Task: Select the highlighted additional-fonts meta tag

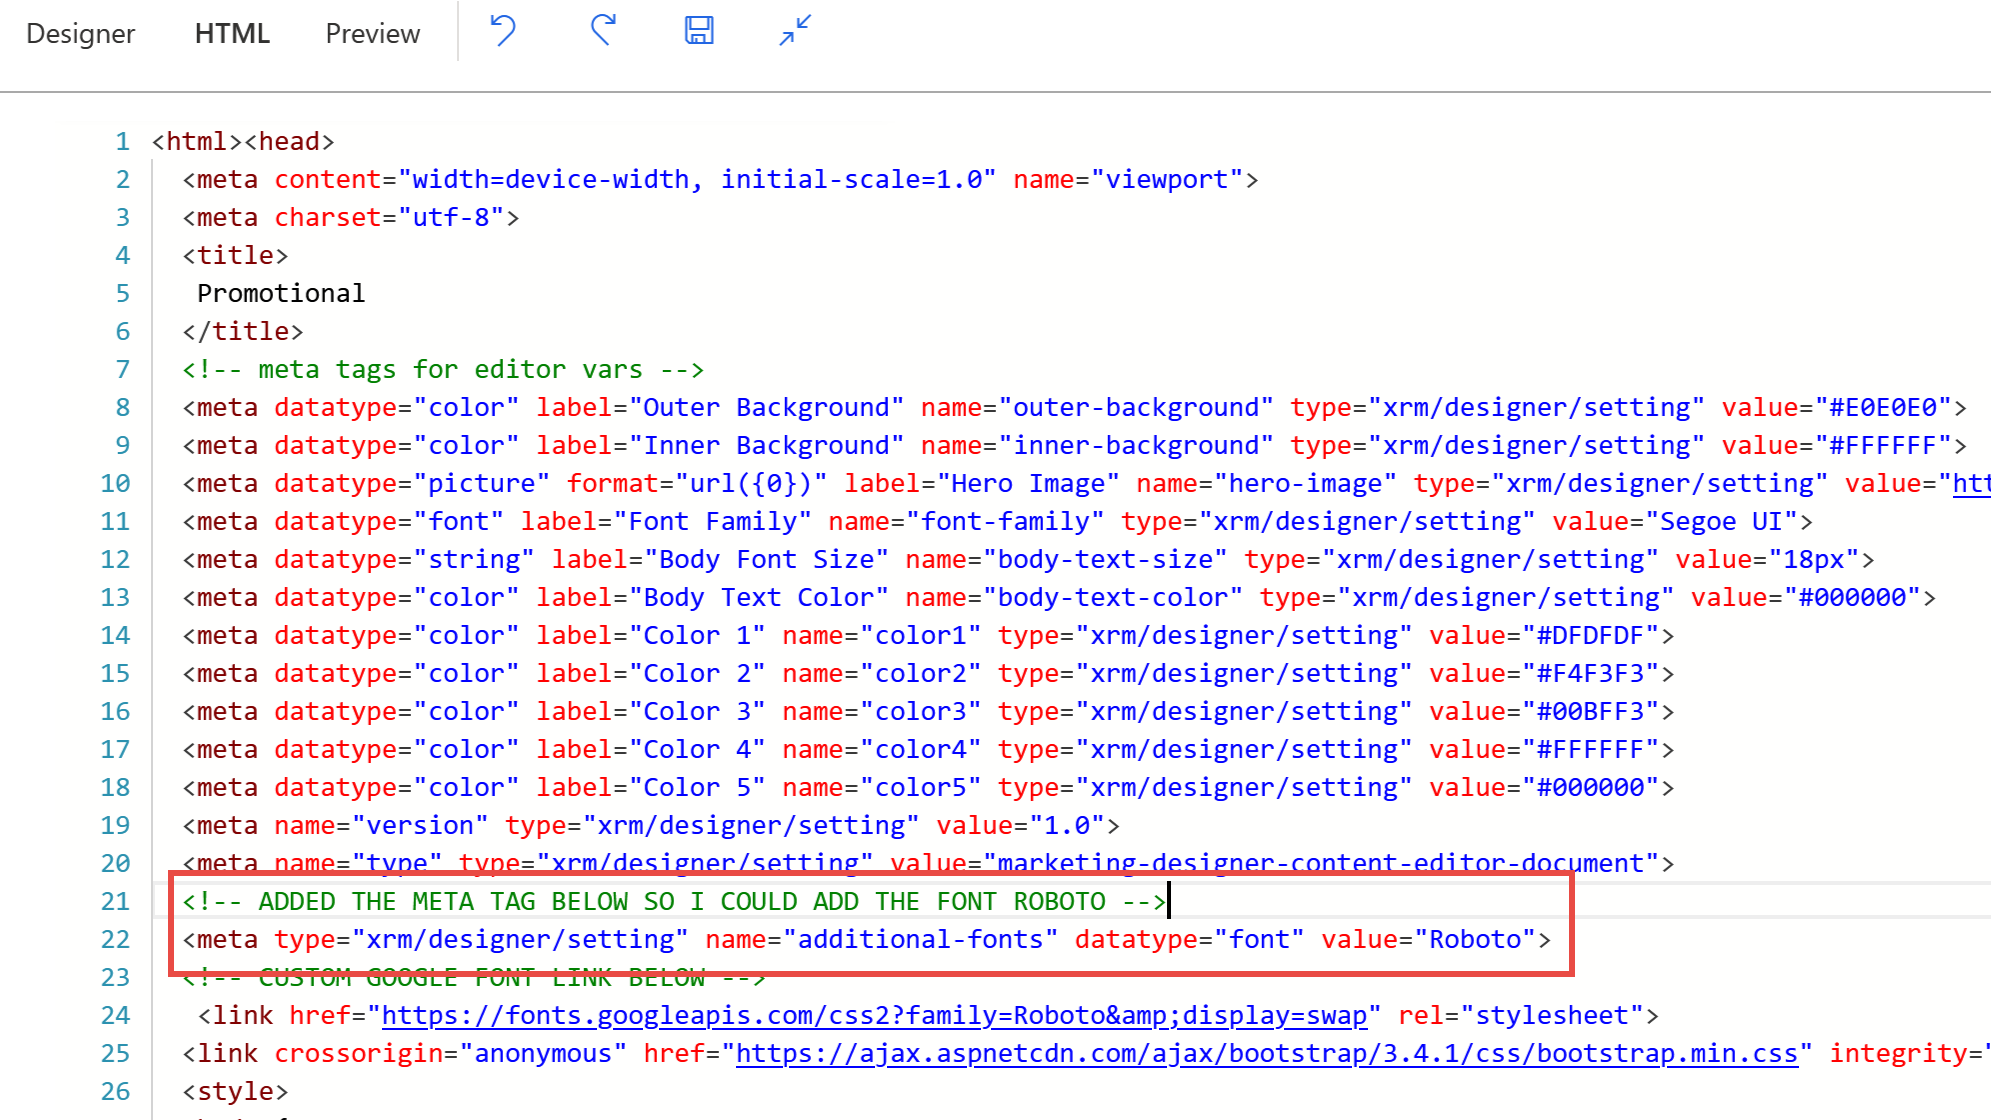Action: (x=860, y=939)
